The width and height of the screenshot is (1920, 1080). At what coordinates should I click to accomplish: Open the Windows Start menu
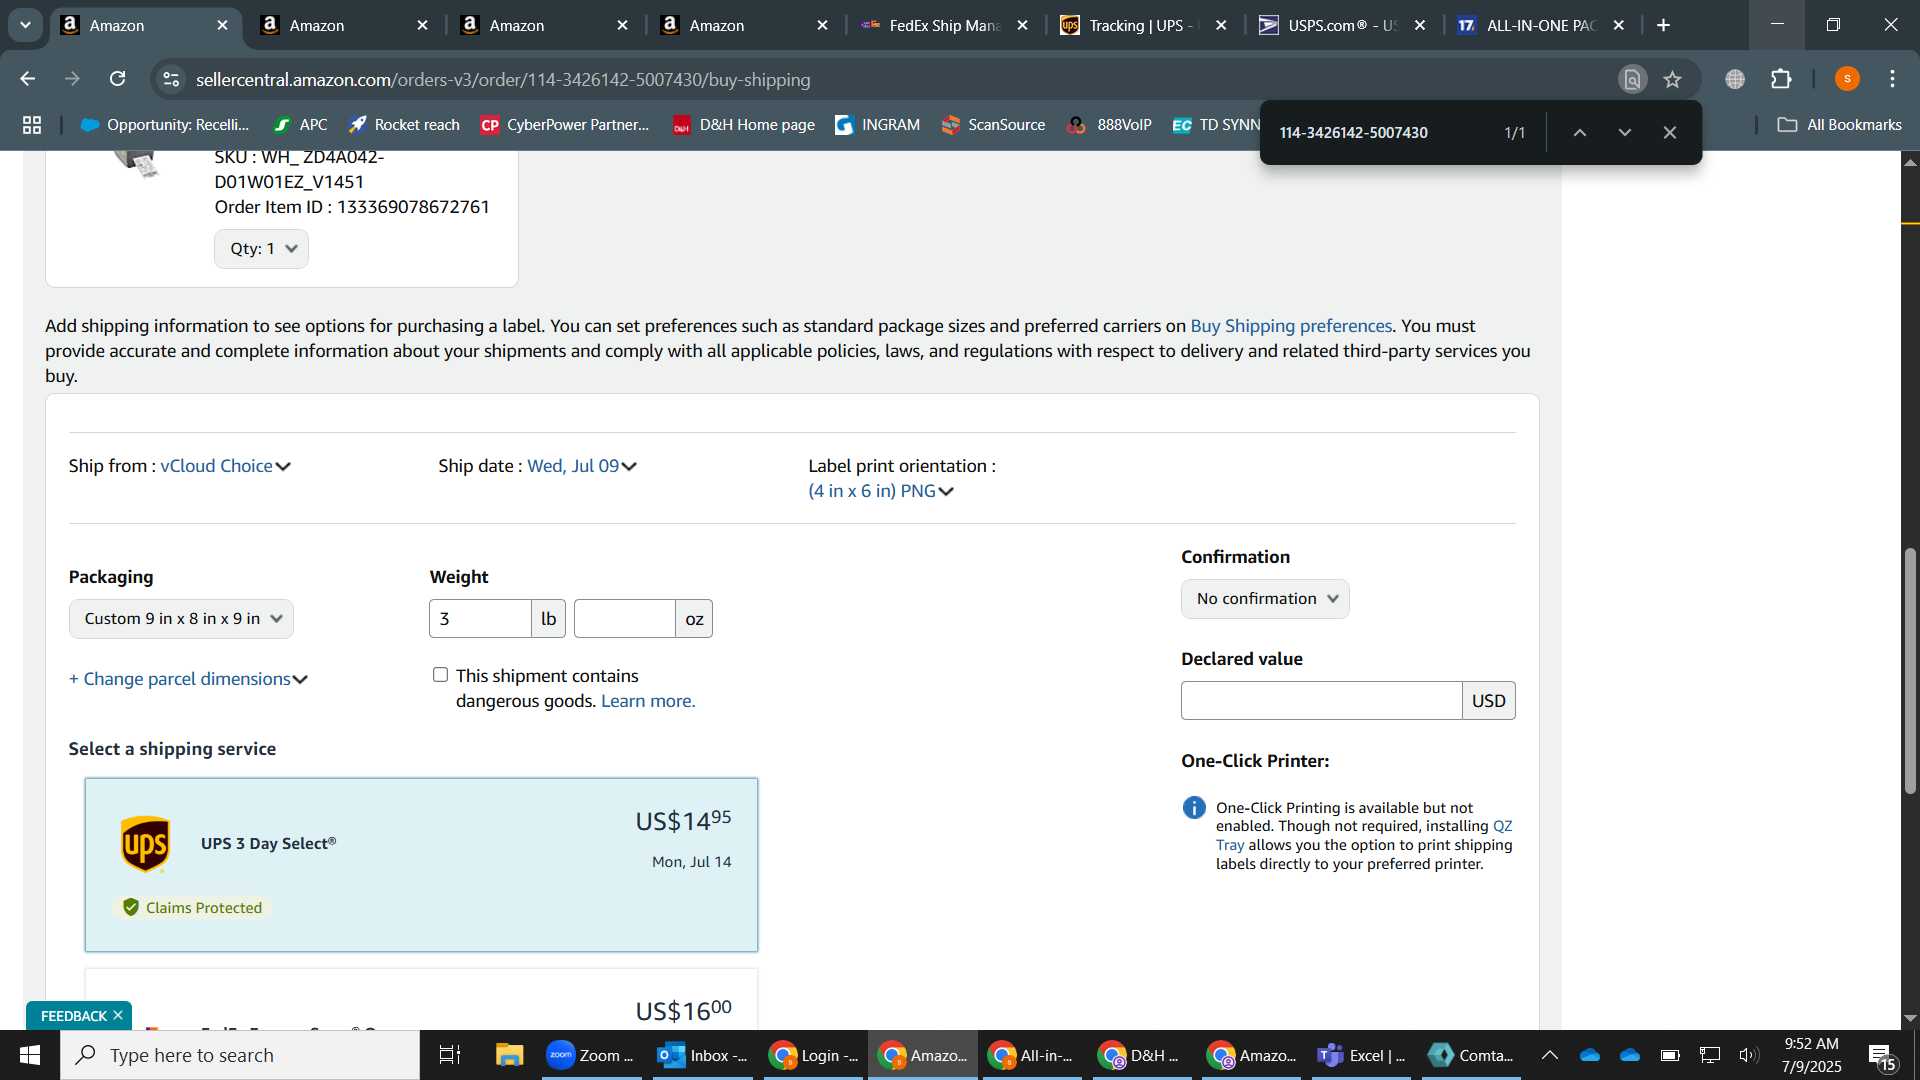click(x=30, y=1055)
